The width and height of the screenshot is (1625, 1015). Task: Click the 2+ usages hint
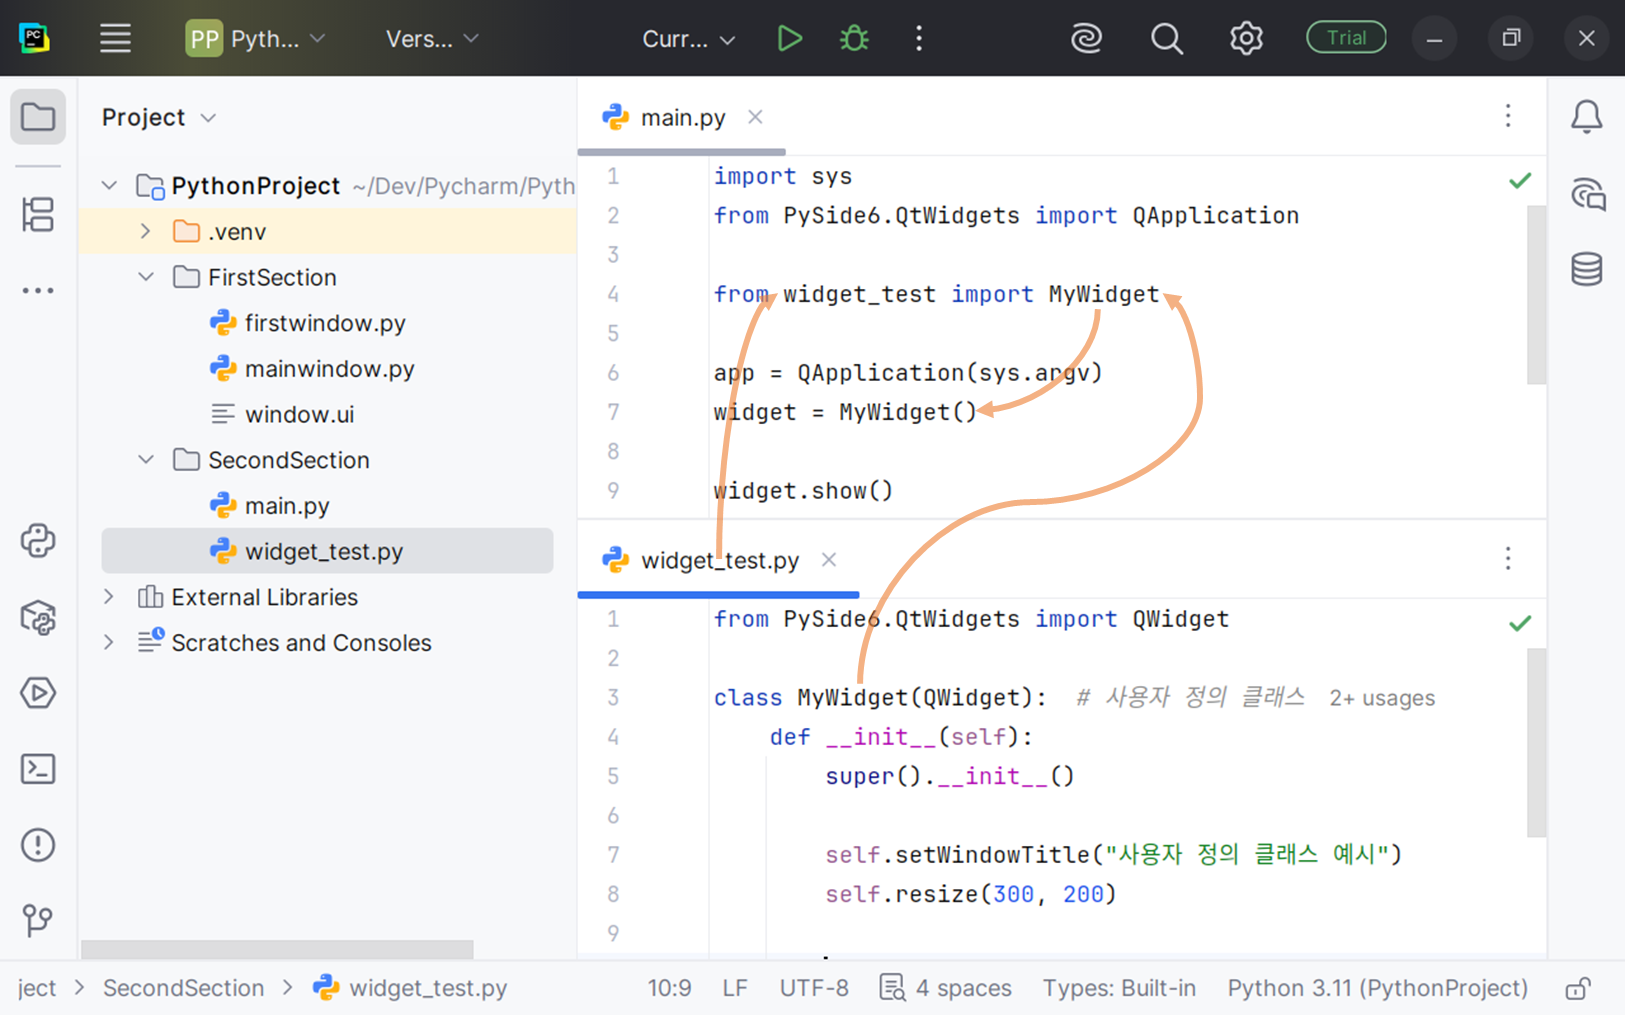(x=1382, y=698)
